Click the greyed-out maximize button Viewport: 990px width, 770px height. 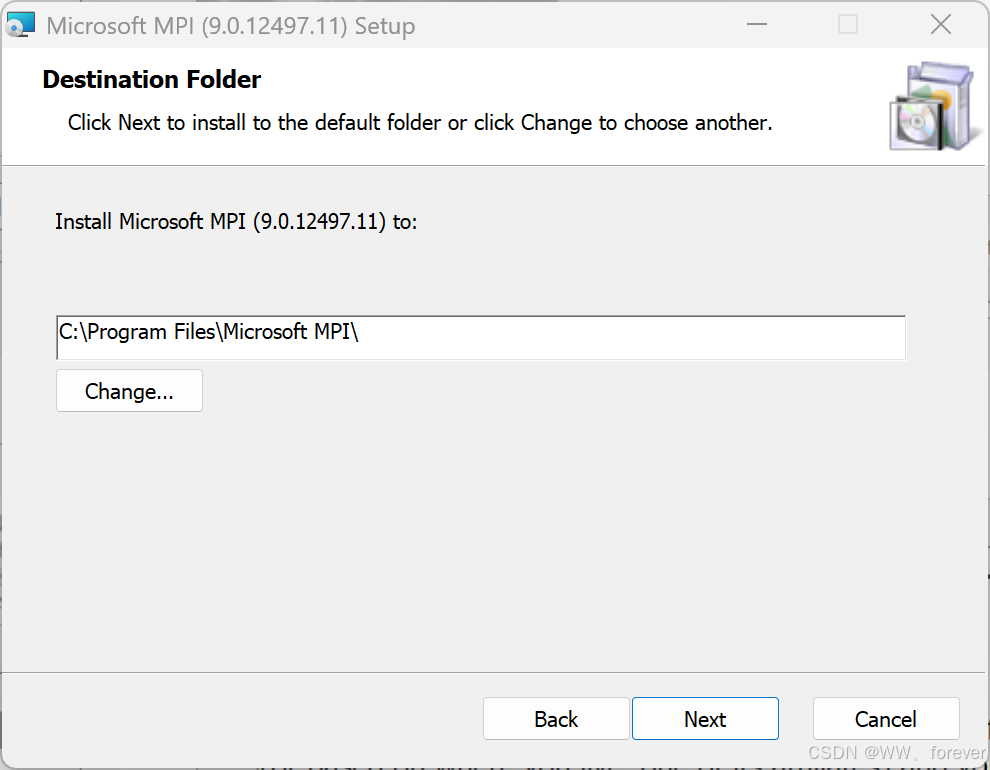pyautogui.click(x=848, y=25)
